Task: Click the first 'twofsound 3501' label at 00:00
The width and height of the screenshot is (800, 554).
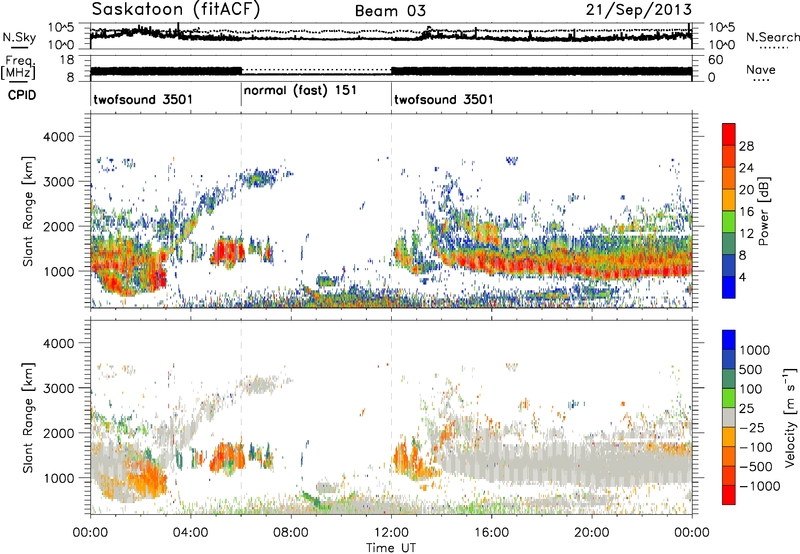Action: point(143,99)
